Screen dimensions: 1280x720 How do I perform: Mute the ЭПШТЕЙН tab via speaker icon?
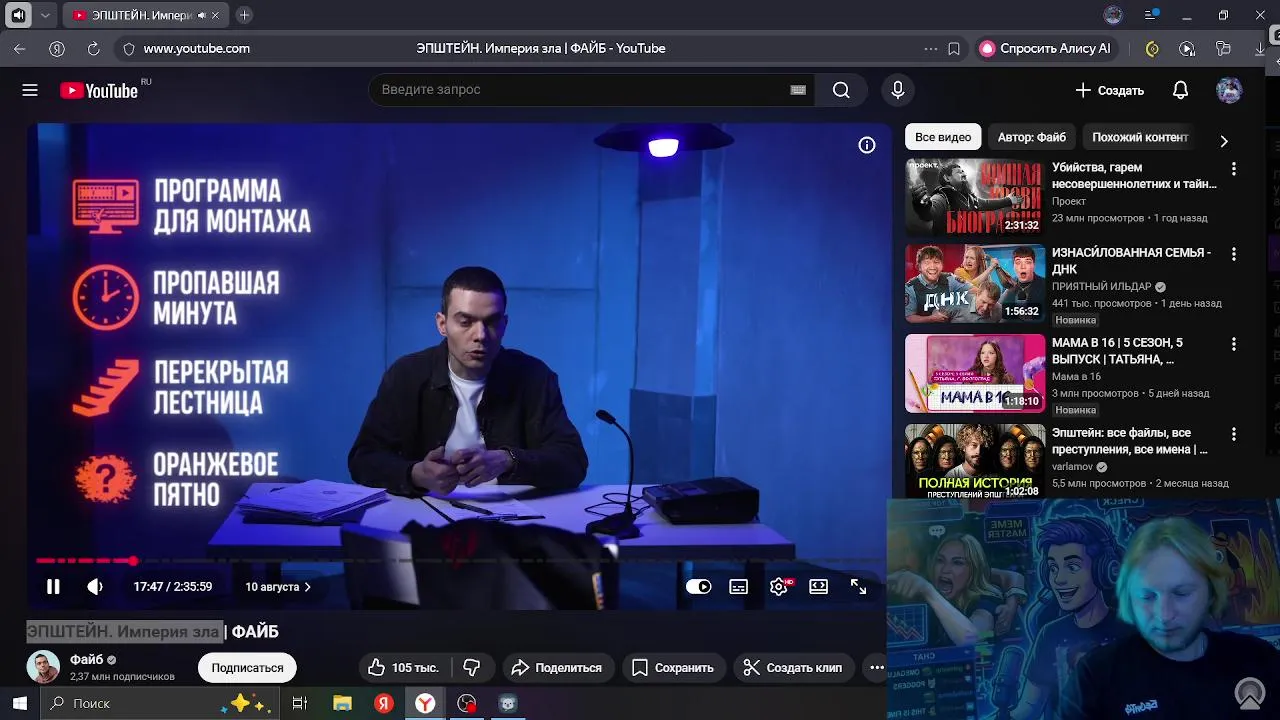coord(202,15)
